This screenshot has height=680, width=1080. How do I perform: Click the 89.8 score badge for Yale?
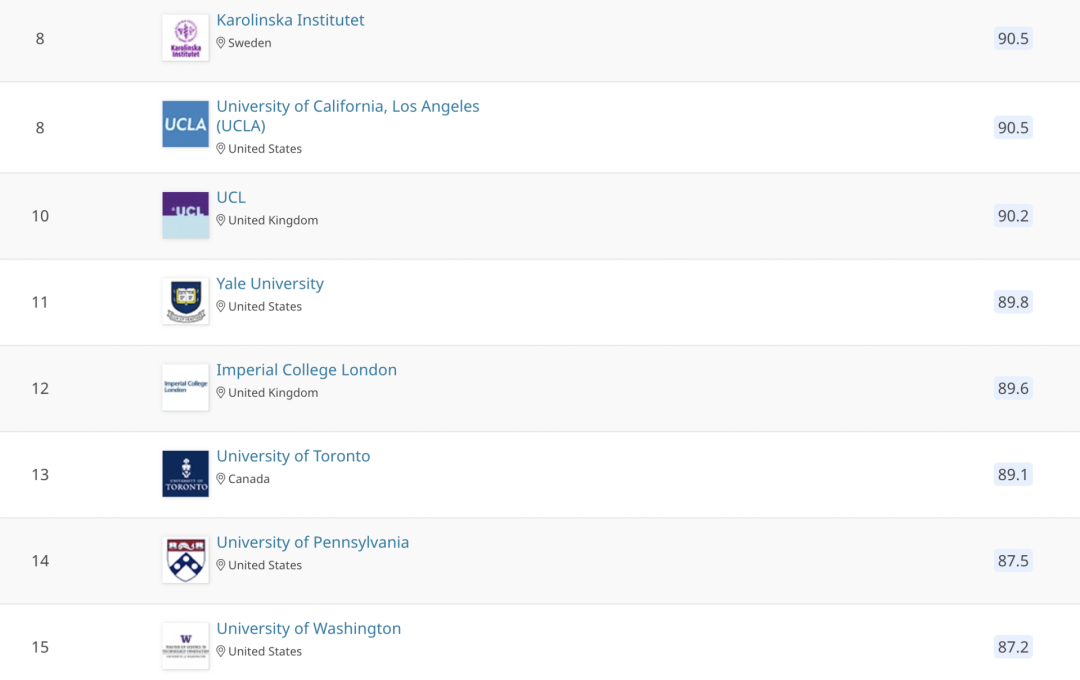point(1013,302)
